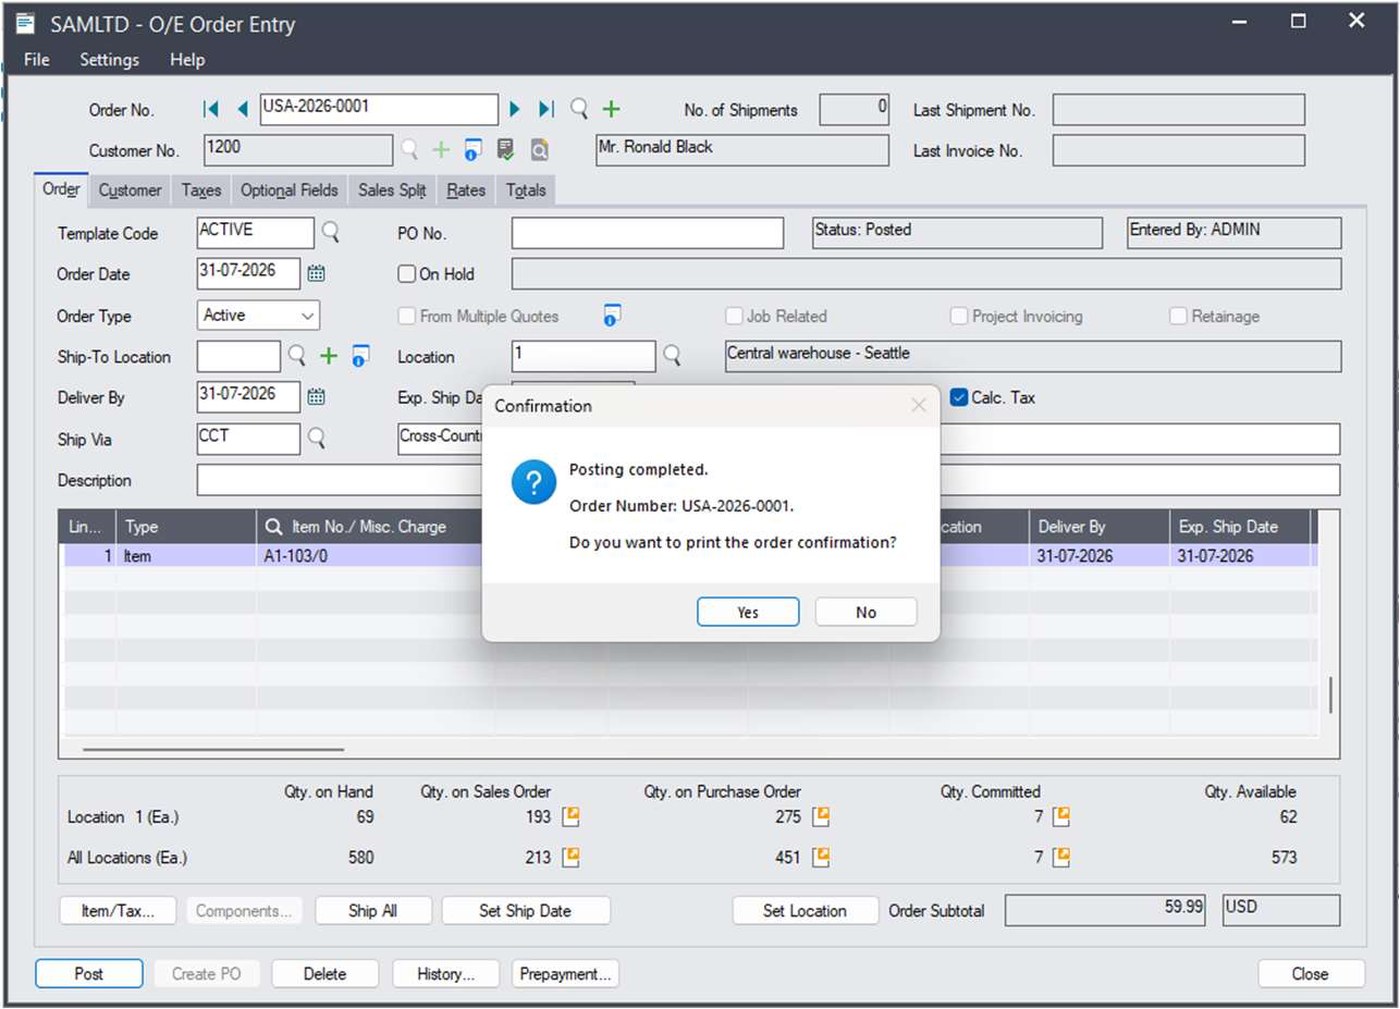Viewport: 1400px width, 1009px height.
Task: Open Order No. finder magnifier
Action: click(578, 108)
